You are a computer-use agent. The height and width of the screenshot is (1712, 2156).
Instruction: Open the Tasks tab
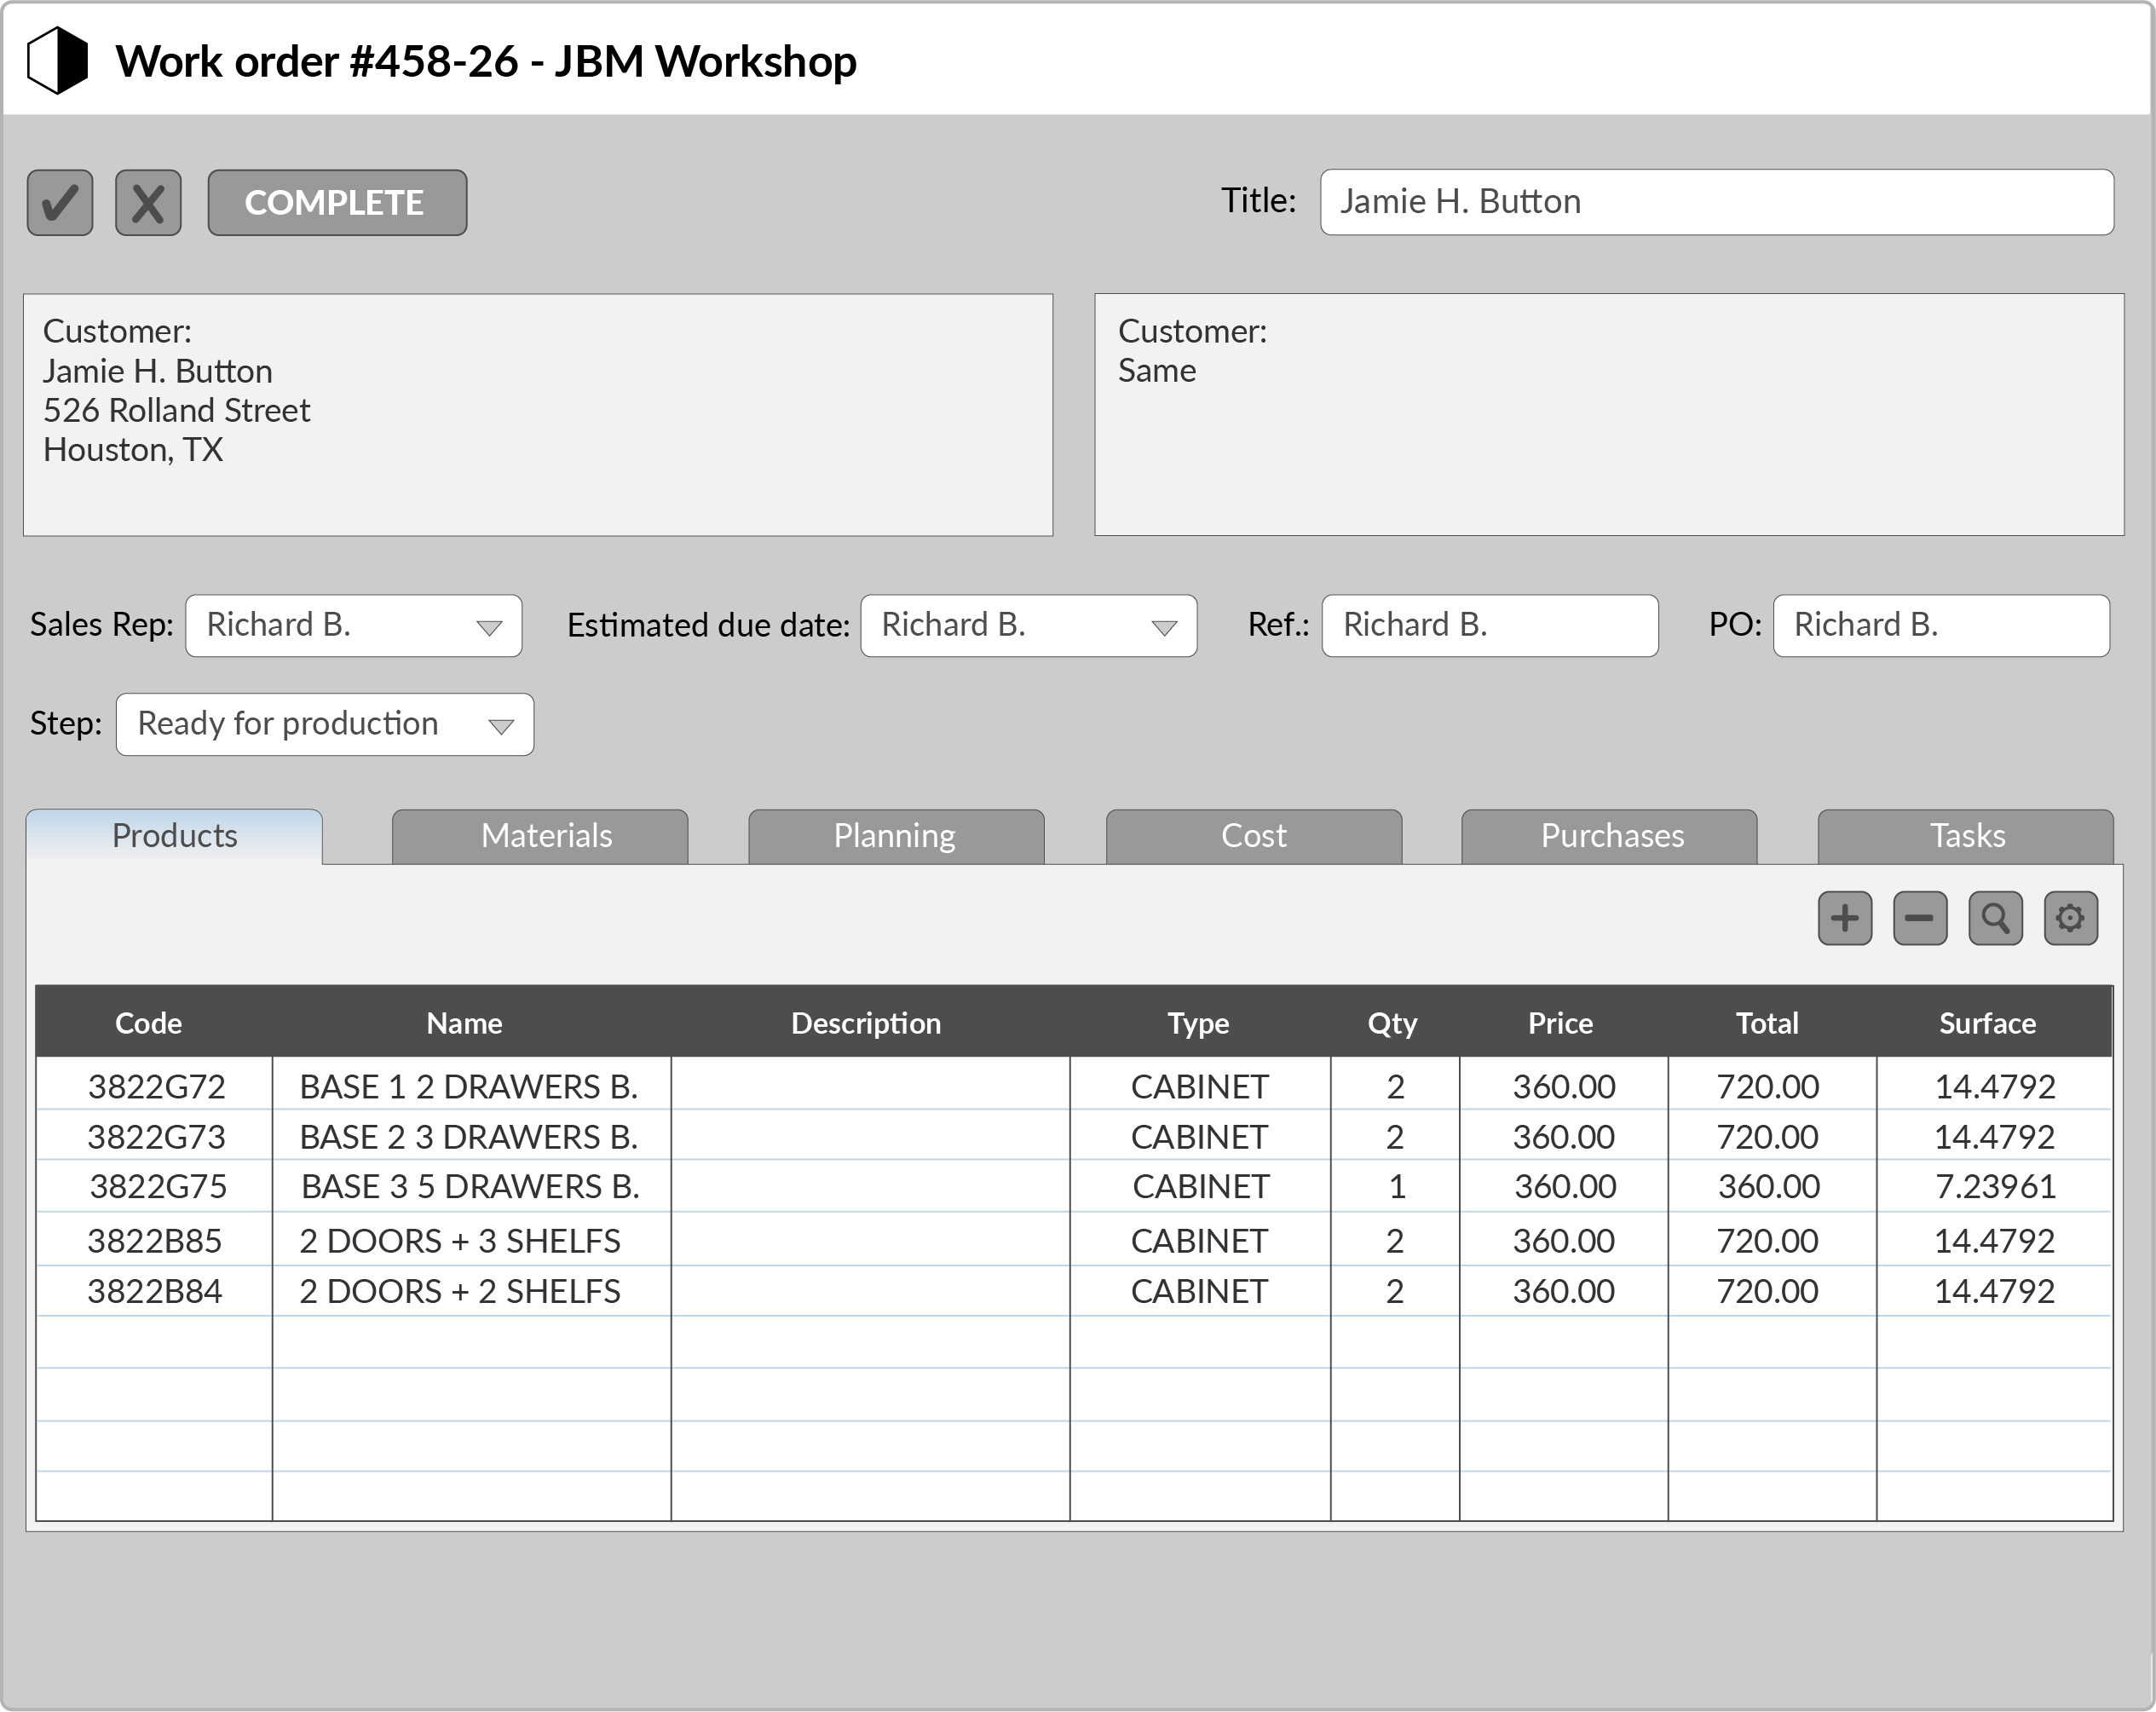(x=1966, y=836)
